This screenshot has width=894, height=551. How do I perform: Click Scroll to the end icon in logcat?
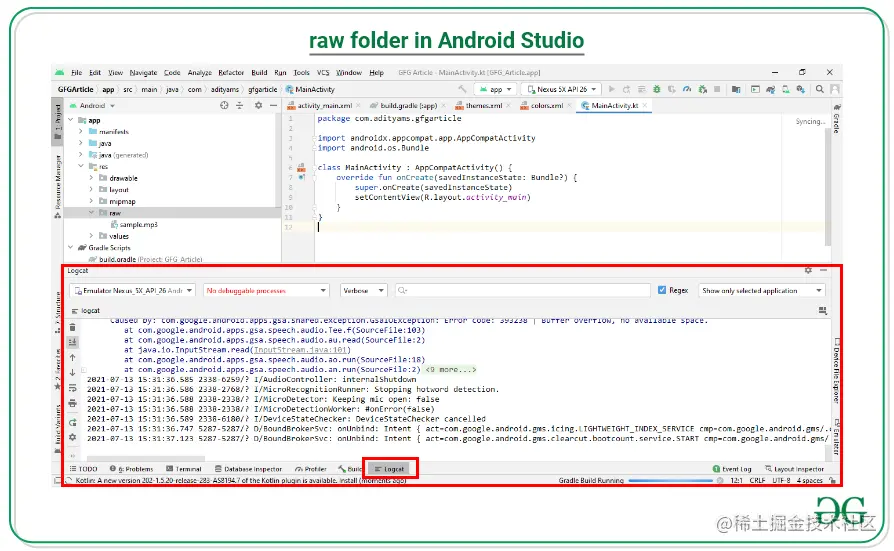(x=72, y=342)
